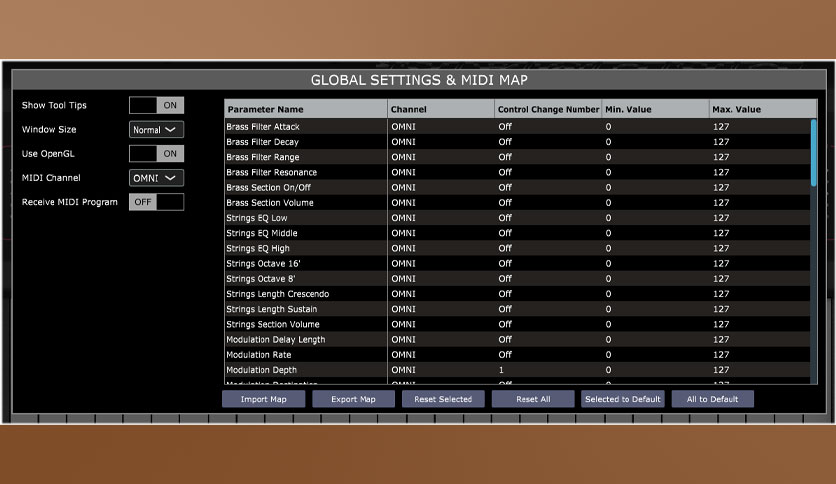Viewport: 836px width, 484px height.
Task: Click the Channel column header
Action: (441, 109)
